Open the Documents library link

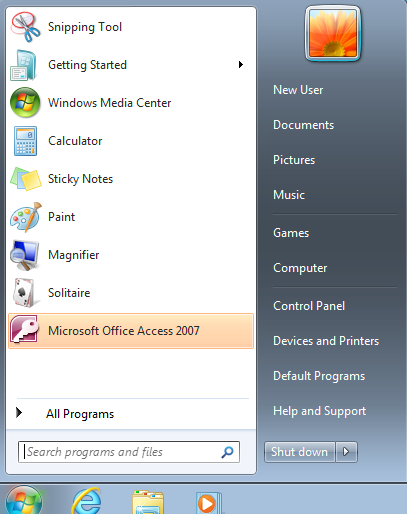303,125
